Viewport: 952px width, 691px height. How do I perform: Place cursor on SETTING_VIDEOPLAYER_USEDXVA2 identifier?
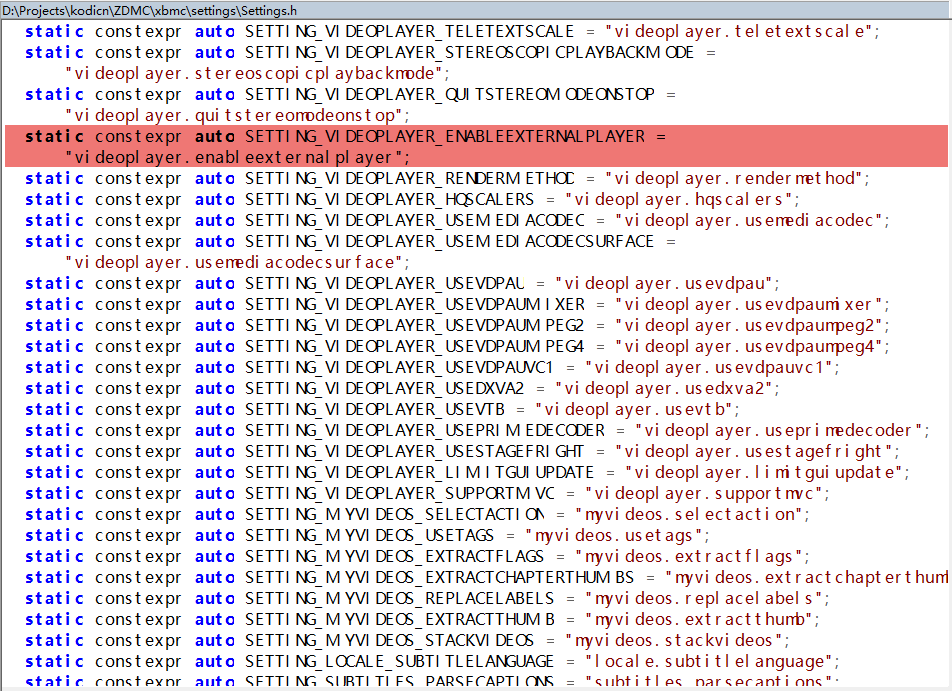point(390,388)
